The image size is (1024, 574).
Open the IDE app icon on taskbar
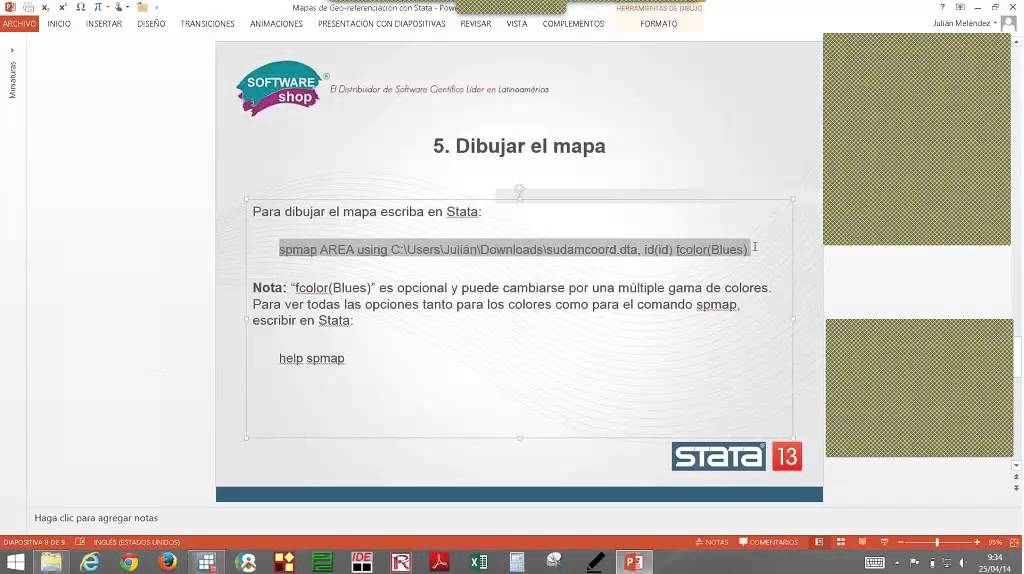[361, 562]
